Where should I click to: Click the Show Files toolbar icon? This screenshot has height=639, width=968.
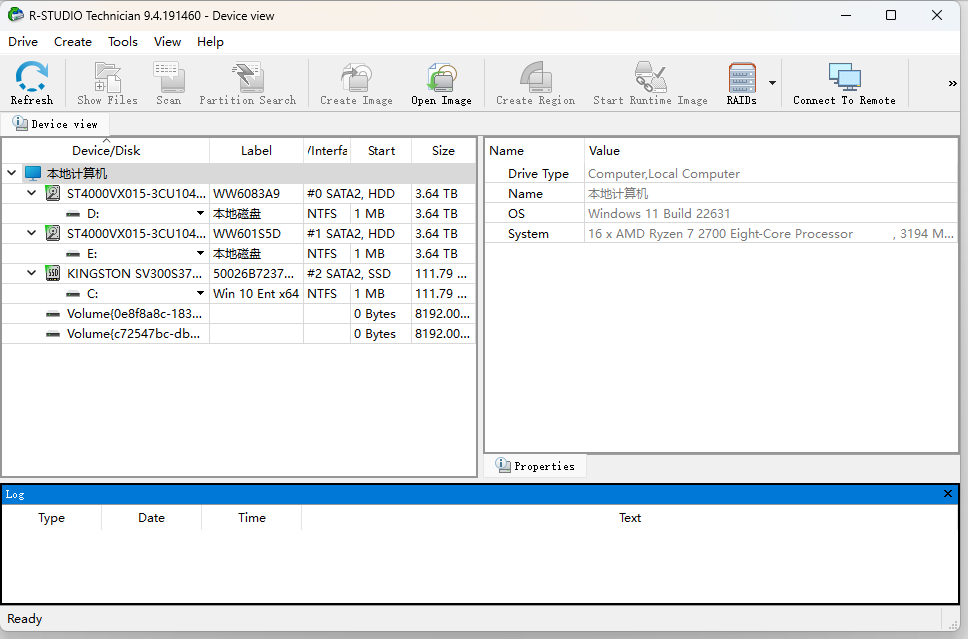tap(107, 83)
